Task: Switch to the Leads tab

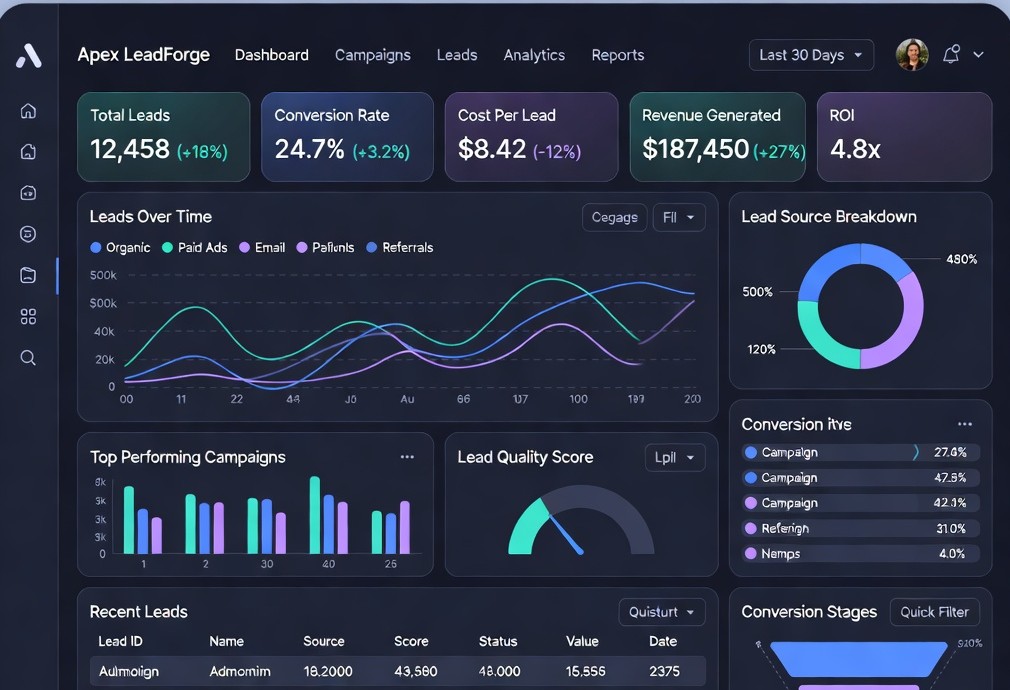Action: coord(457,55)
